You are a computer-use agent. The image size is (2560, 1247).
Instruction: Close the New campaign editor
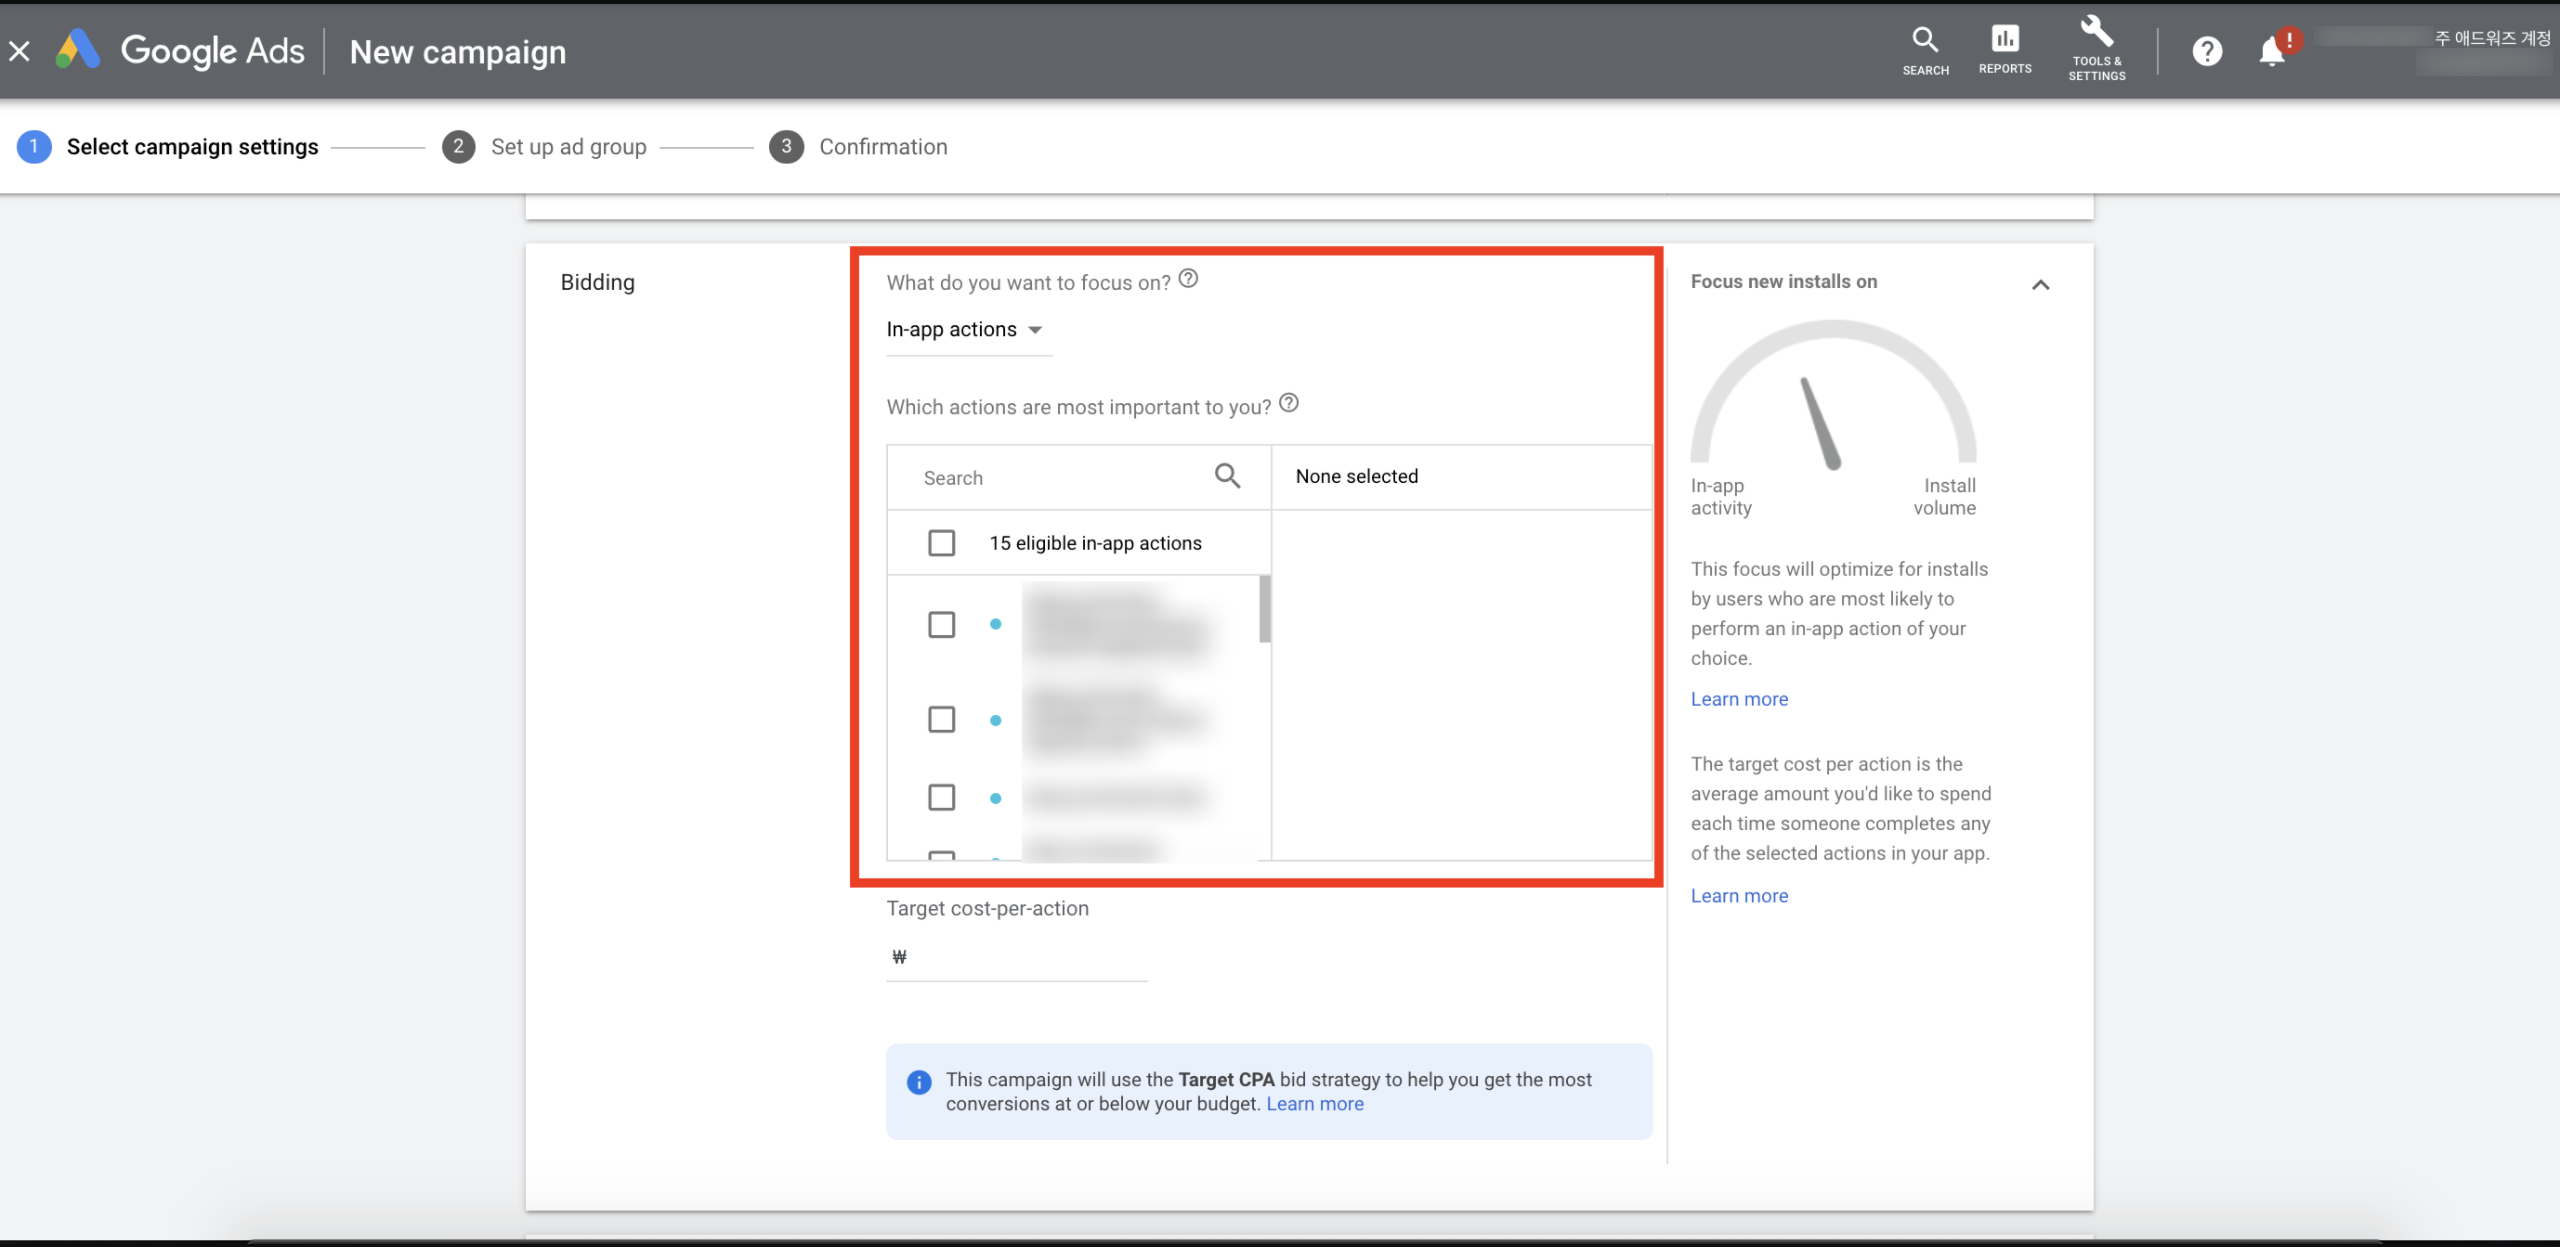click(x=20, y=51)
